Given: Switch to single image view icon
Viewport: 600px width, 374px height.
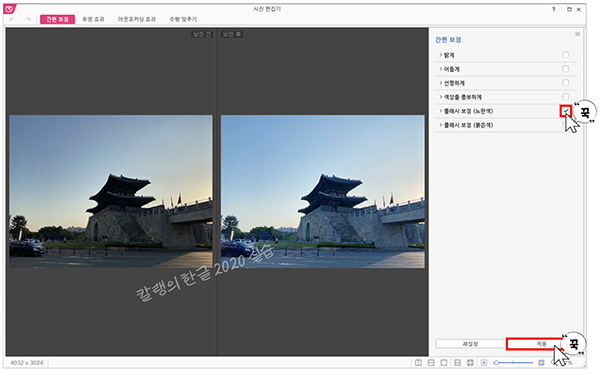Looking at the screenshot, I should (444, 362).
